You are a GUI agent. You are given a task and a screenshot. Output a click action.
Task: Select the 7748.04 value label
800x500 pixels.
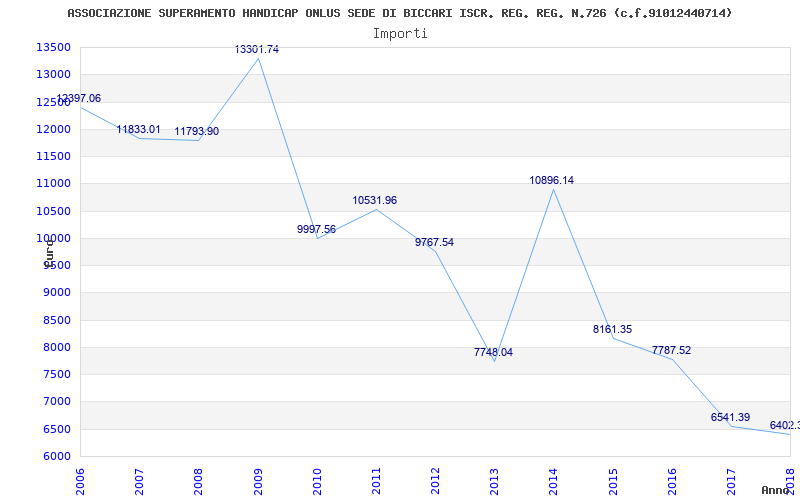pyautogui.click(x=493, y=353)
